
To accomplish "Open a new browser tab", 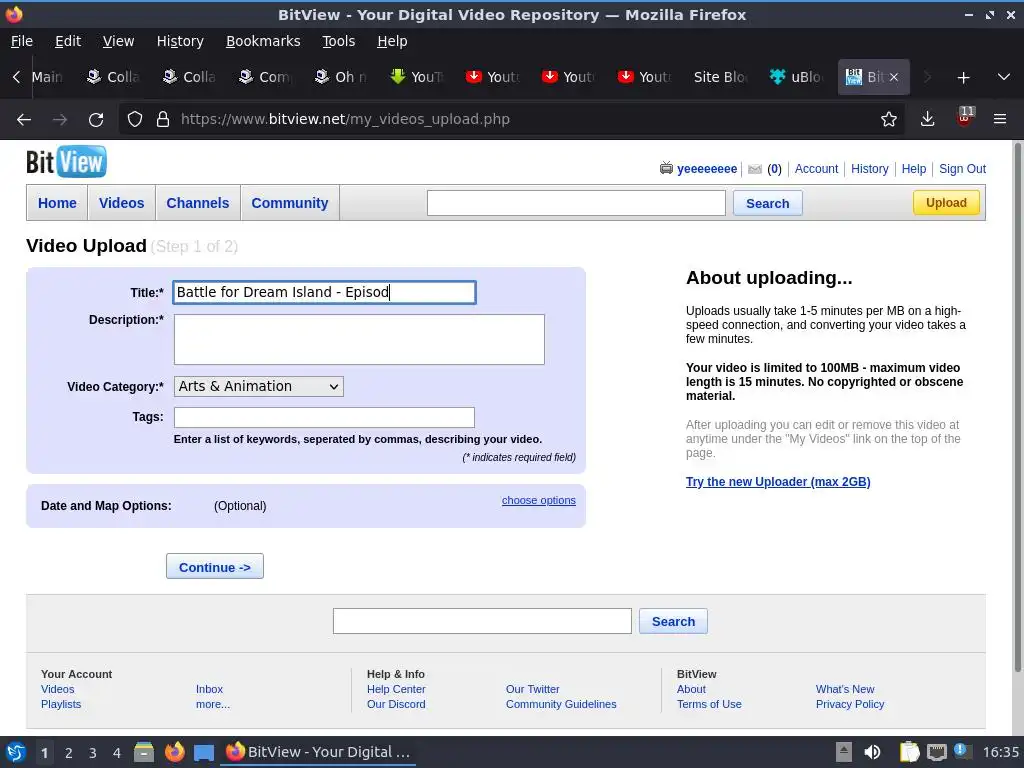I will 963,78.
